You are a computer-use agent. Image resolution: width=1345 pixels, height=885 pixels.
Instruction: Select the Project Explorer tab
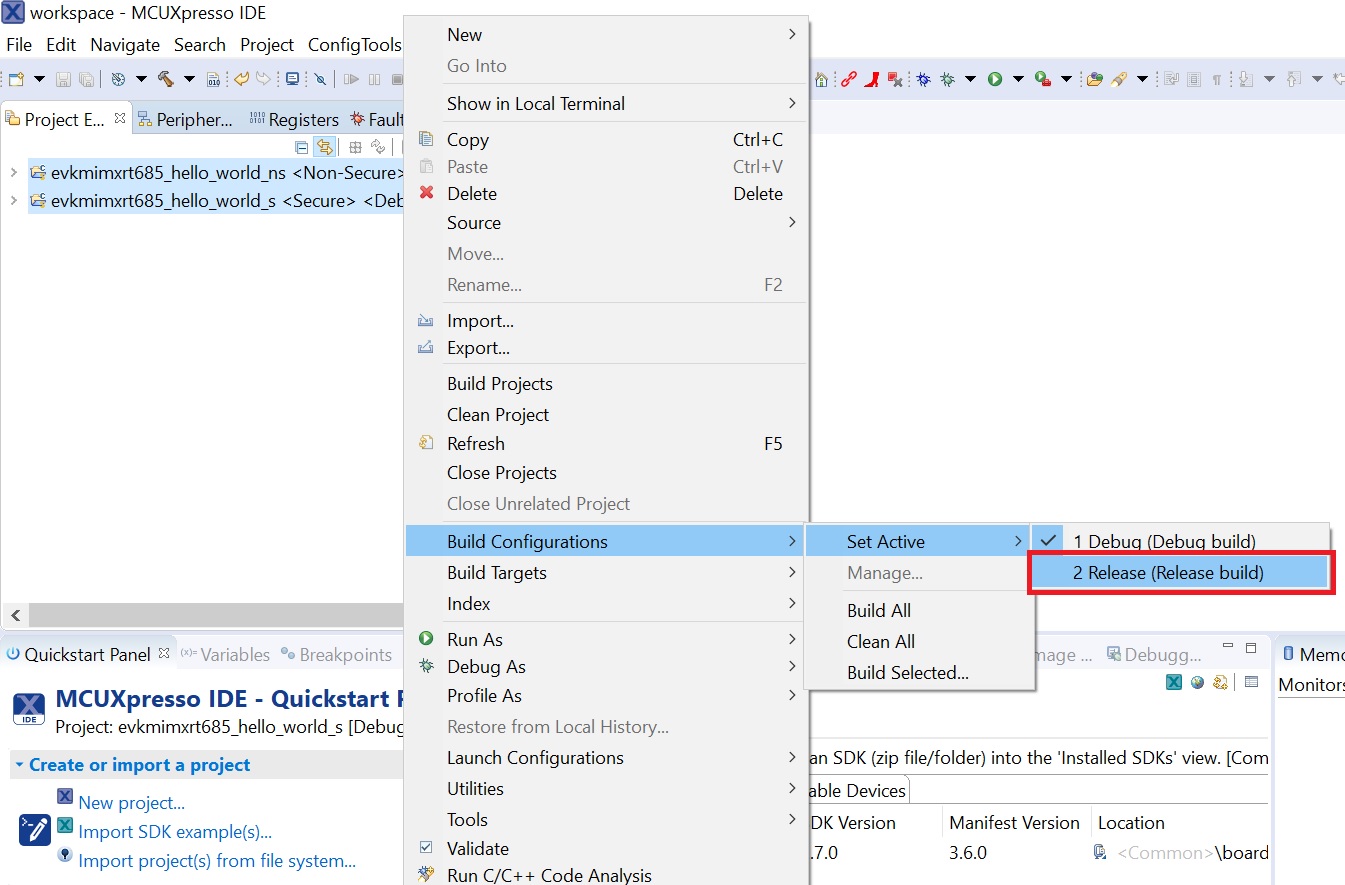pos(64,119)
